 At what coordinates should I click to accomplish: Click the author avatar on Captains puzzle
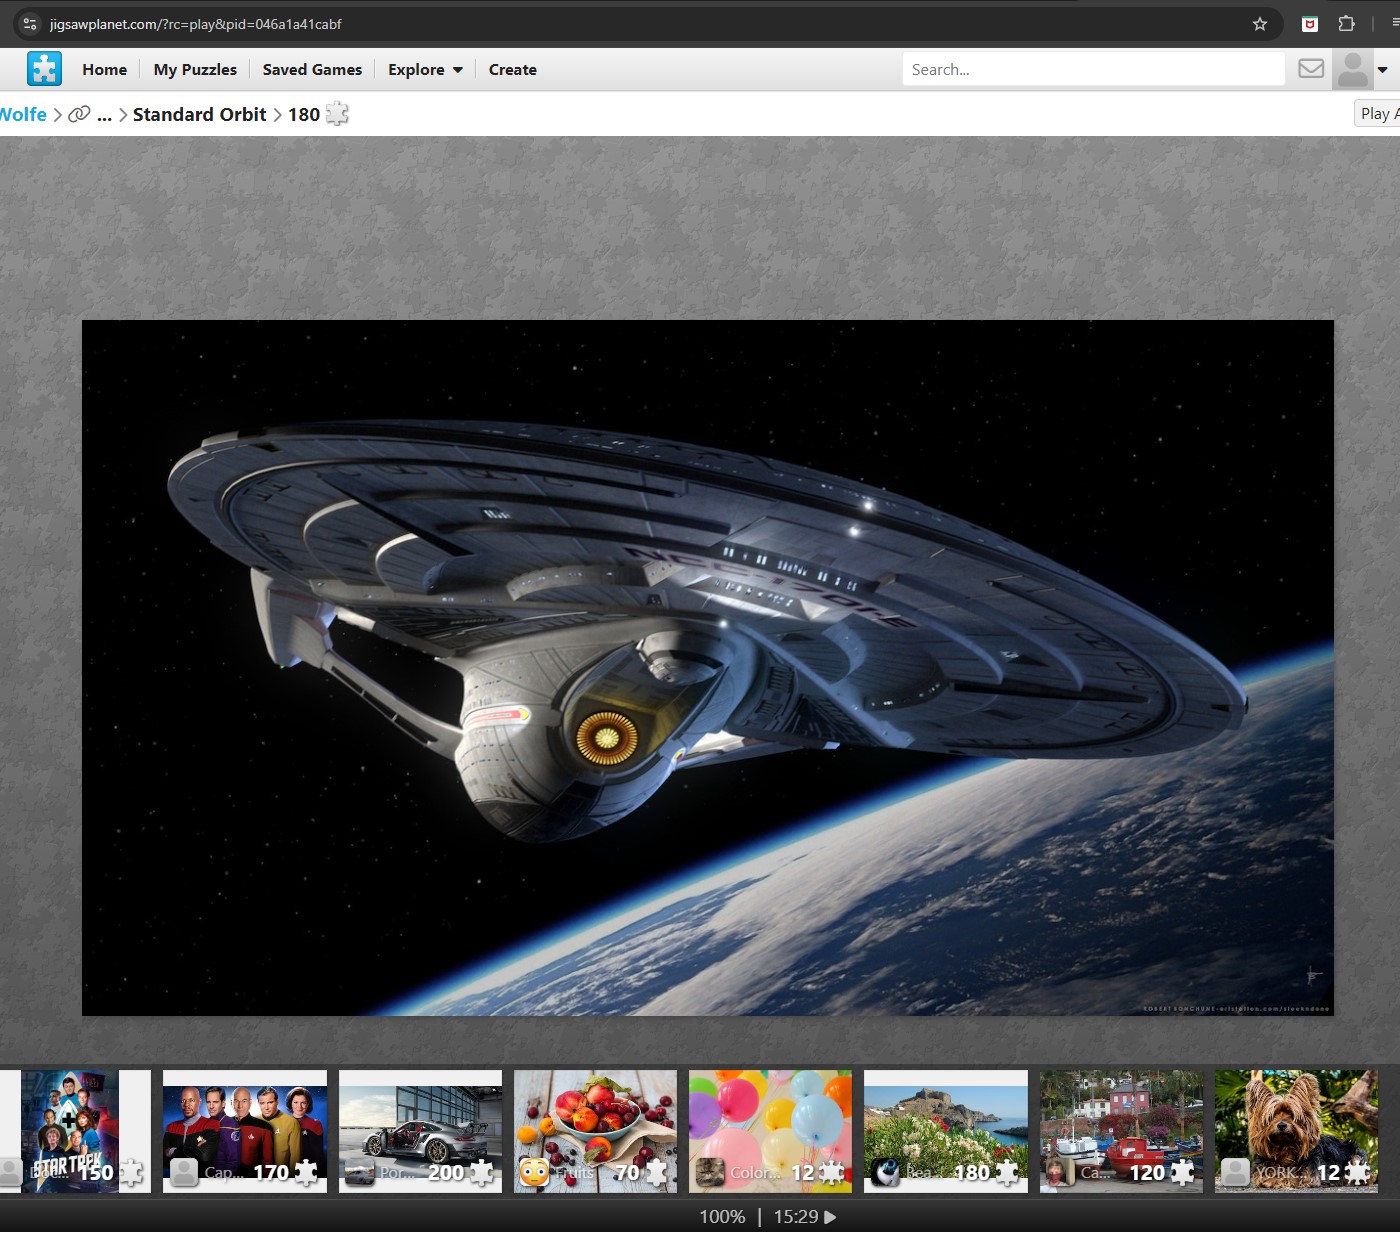[184, 1172]
